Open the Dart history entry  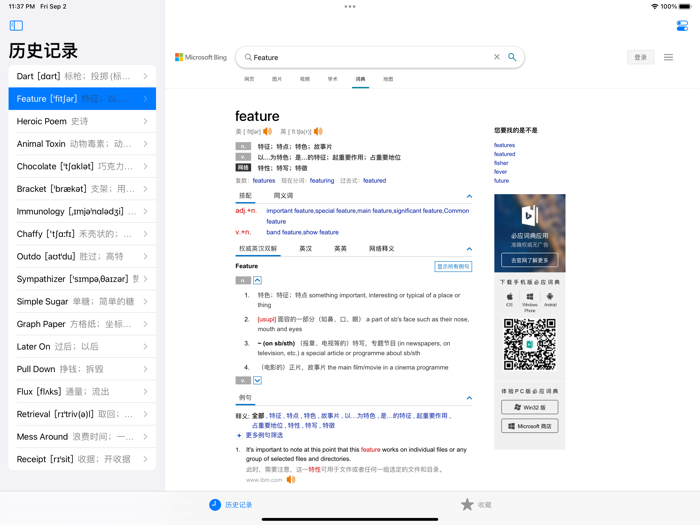click(82, 76)
